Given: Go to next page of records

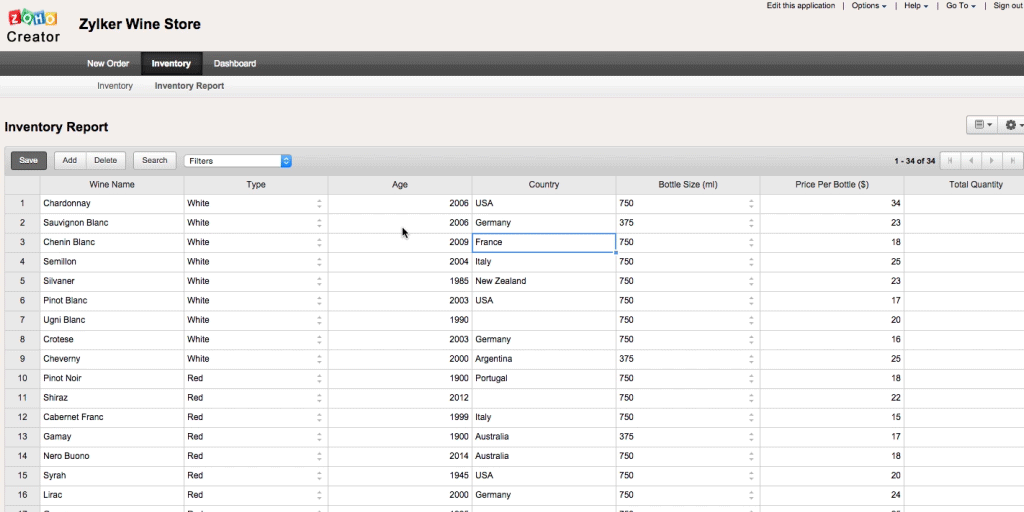Looking at the screenshot, I should click(x=991, y=160).
